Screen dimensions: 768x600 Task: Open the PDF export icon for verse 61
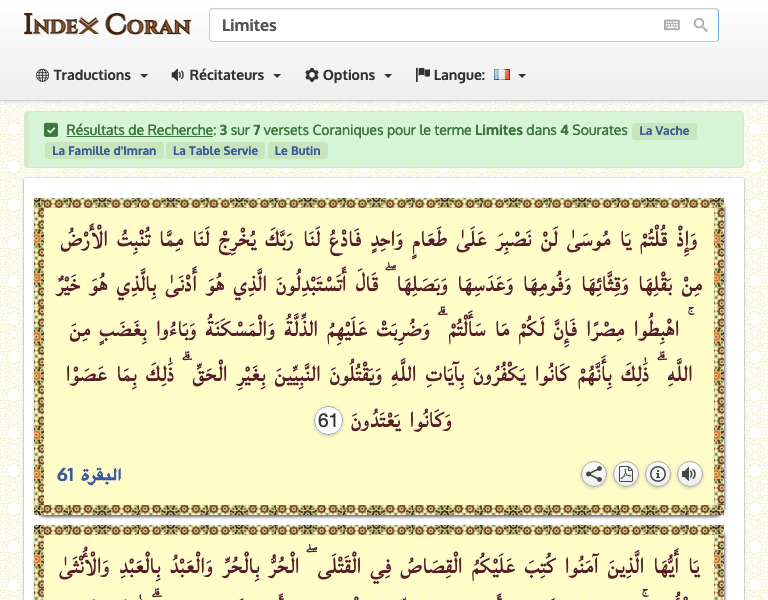click(626, 474)
